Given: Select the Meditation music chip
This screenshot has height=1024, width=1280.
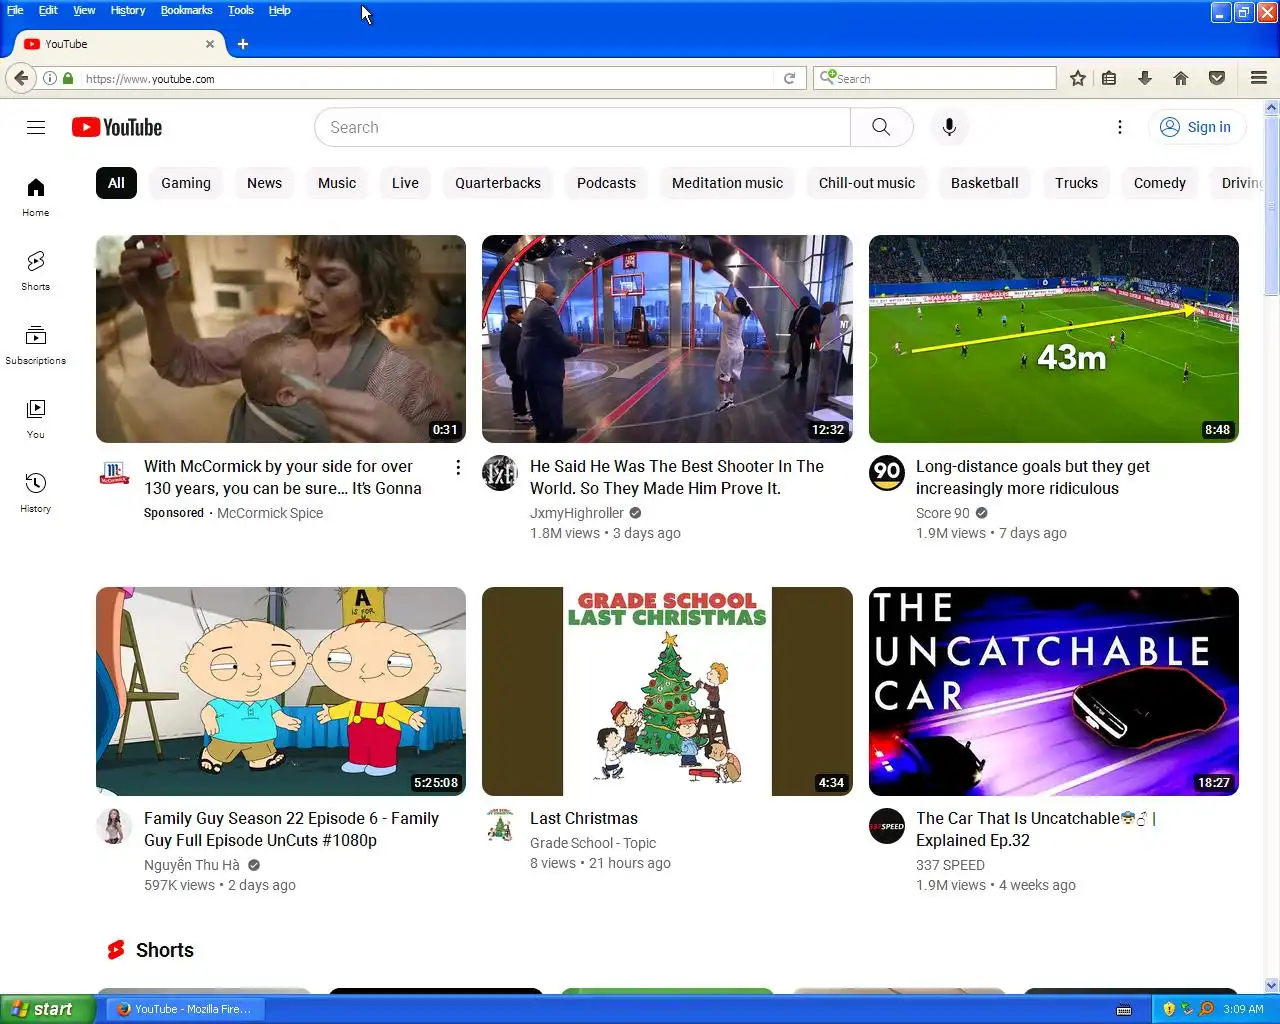Looking at the screenshot, I should click(x=727, y=183).
